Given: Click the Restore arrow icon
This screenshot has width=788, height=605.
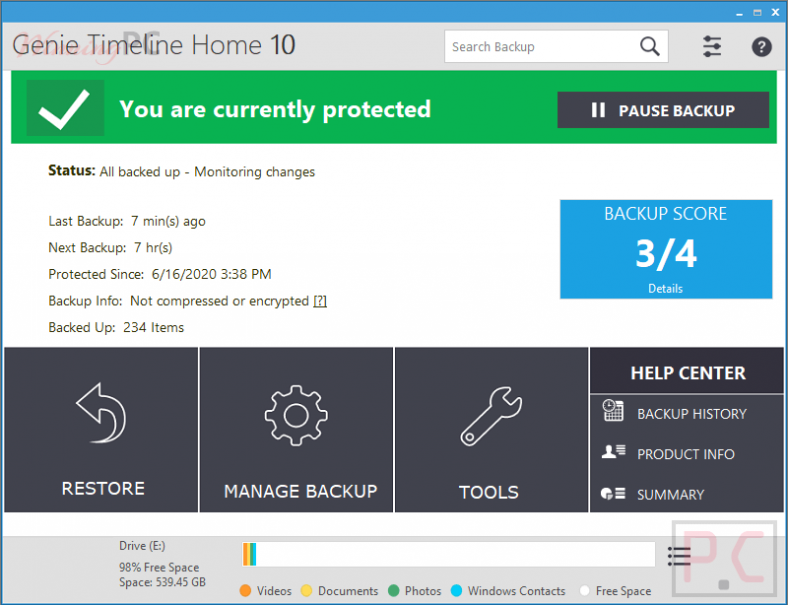Looking at the screenshot, I should click(x=102, y=413).
